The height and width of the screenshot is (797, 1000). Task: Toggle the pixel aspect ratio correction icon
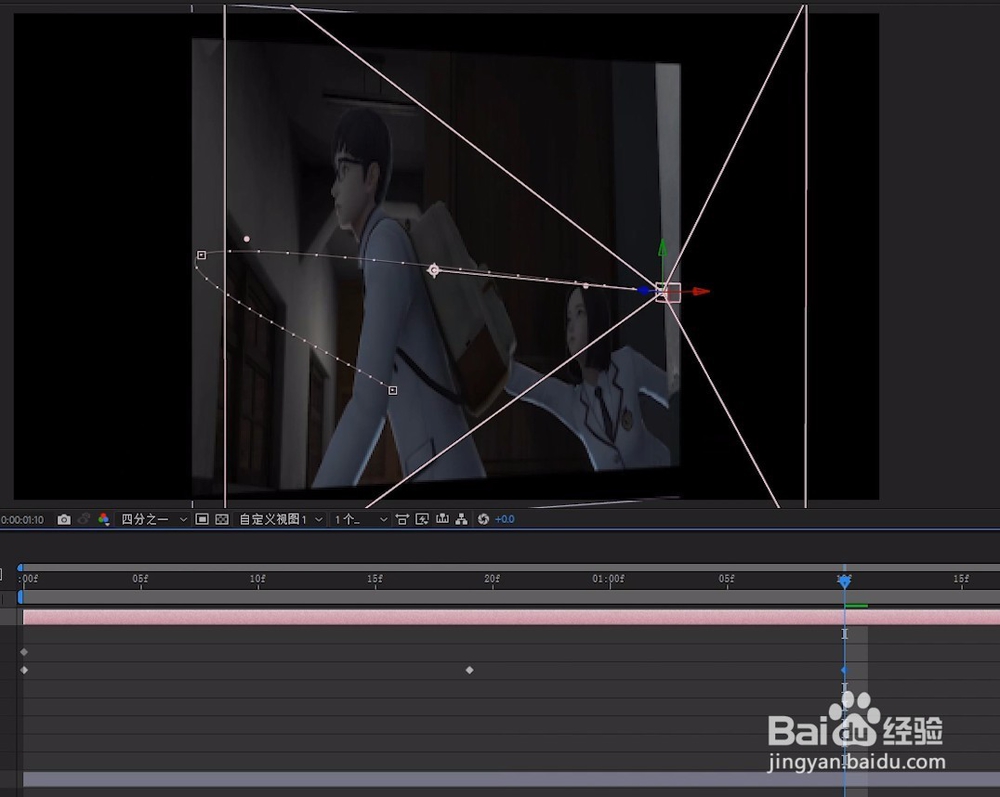pyautogui.click(x=402, y=520)
